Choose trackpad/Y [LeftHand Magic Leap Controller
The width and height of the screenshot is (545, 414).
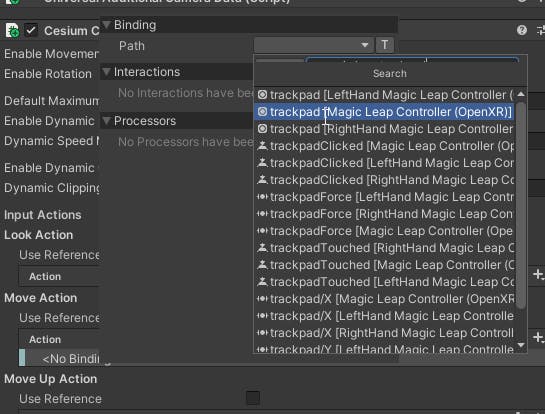[x=384, y=348]
